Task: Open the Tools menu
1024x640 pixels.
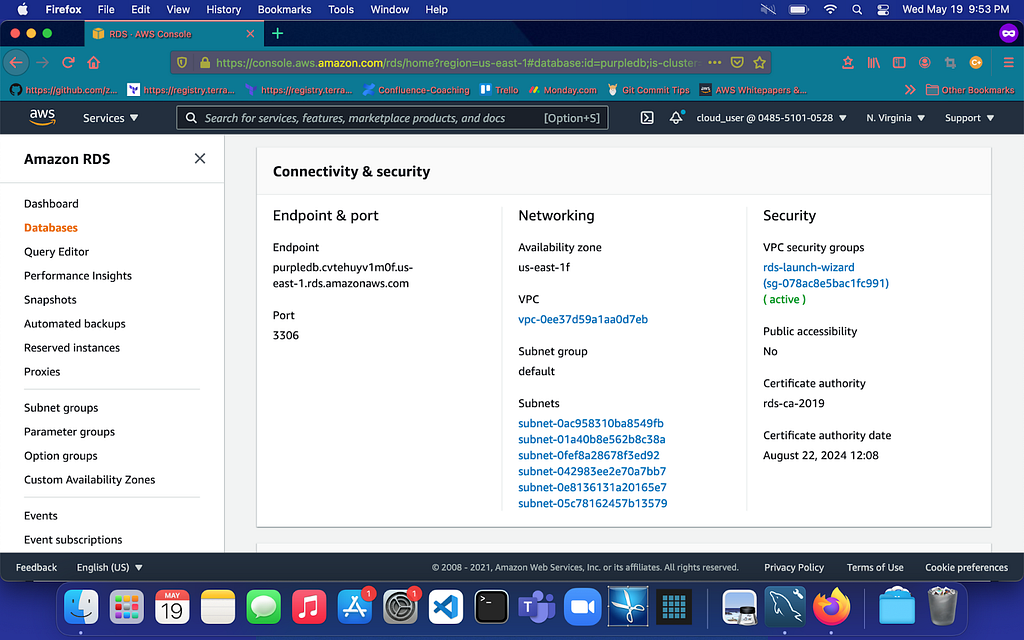Action: [341, 10]
